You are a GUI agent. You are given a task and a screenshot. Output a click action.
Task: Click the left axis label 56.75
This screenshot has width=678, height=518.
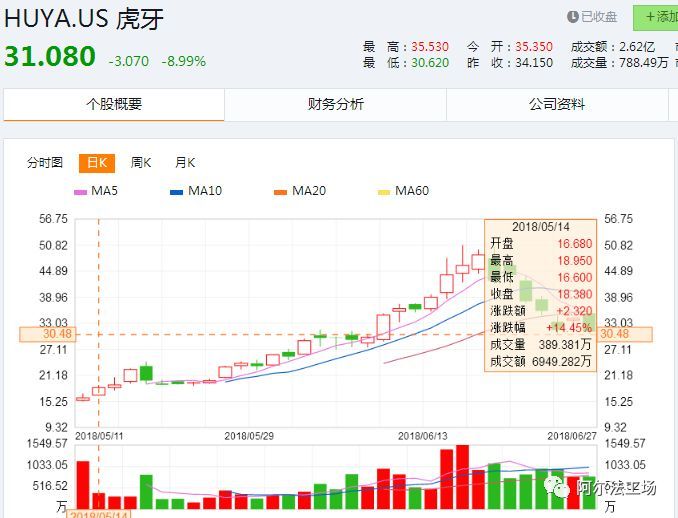tap(53, 219)
